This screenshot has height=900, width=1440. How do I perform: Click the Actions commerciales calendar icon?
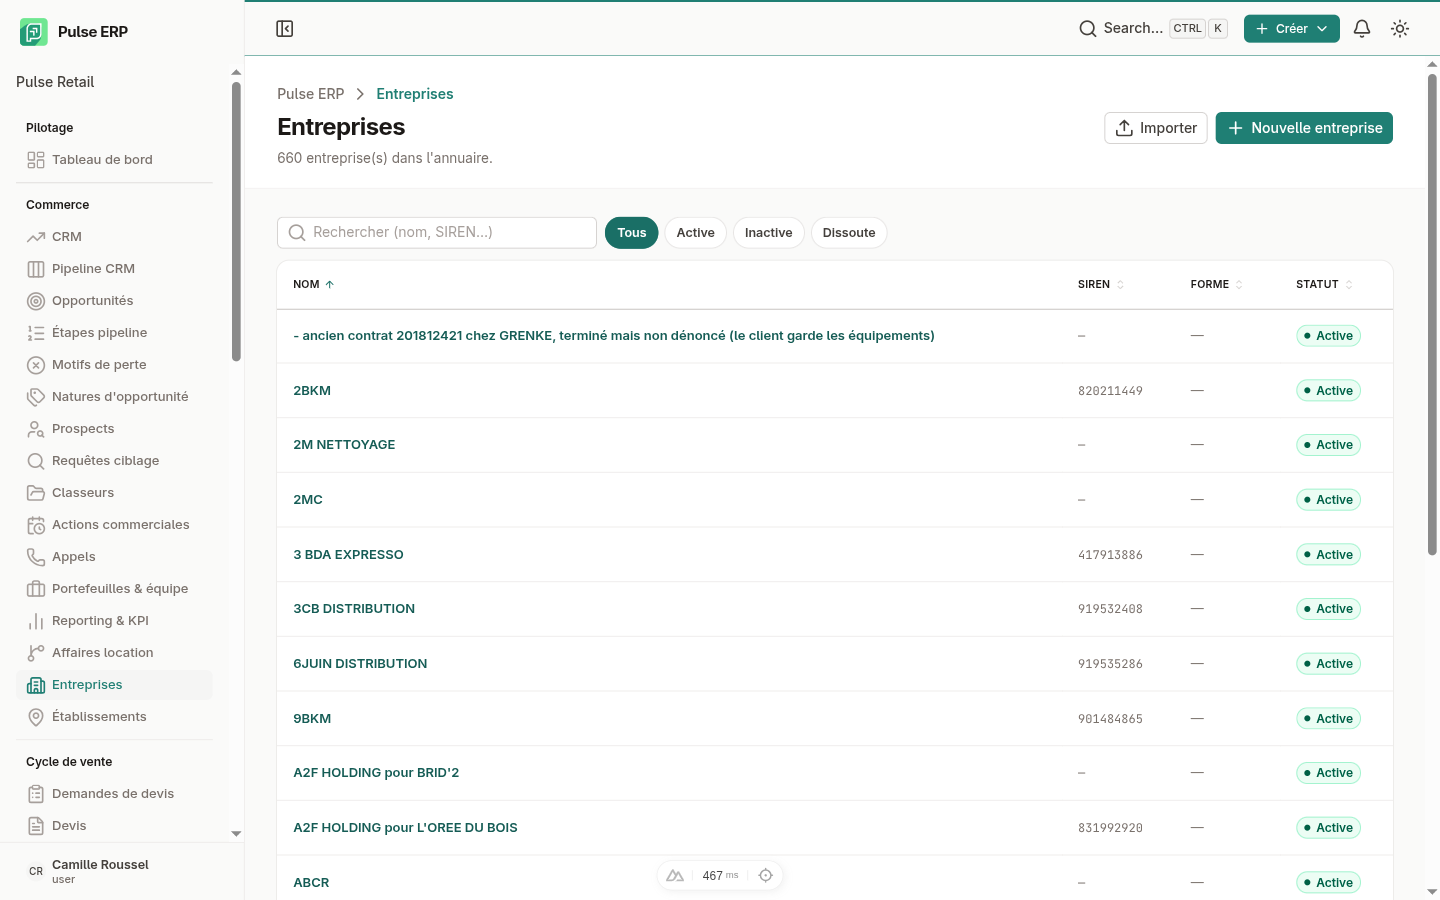click(36, 525)
